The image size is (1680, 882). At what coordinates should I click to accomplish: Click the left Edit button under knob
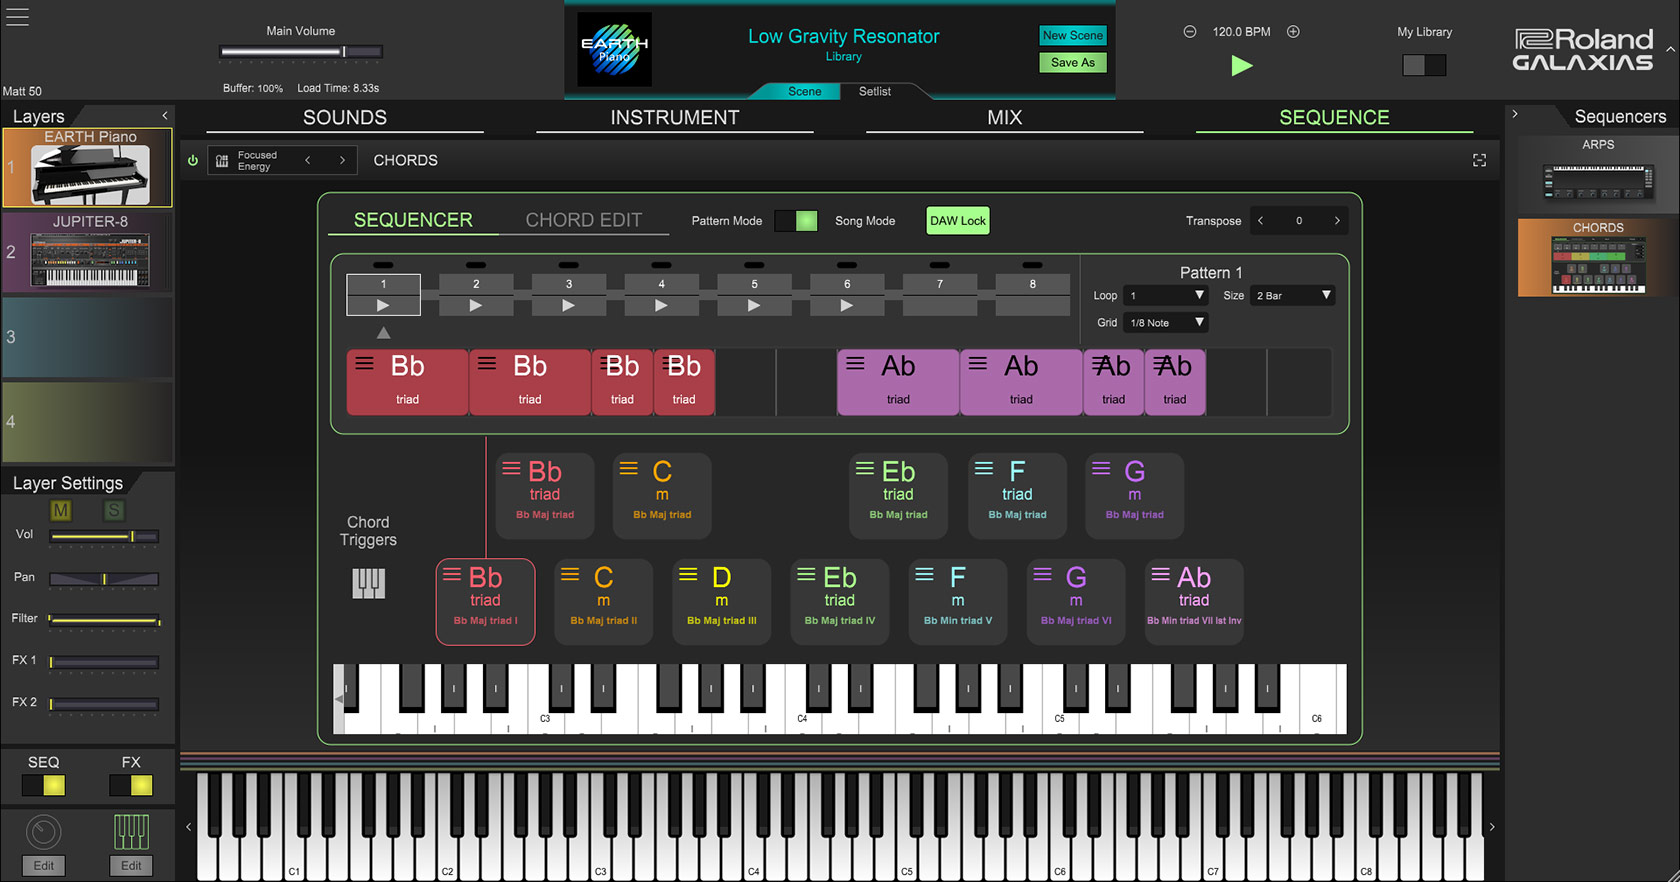pos(44,866)
